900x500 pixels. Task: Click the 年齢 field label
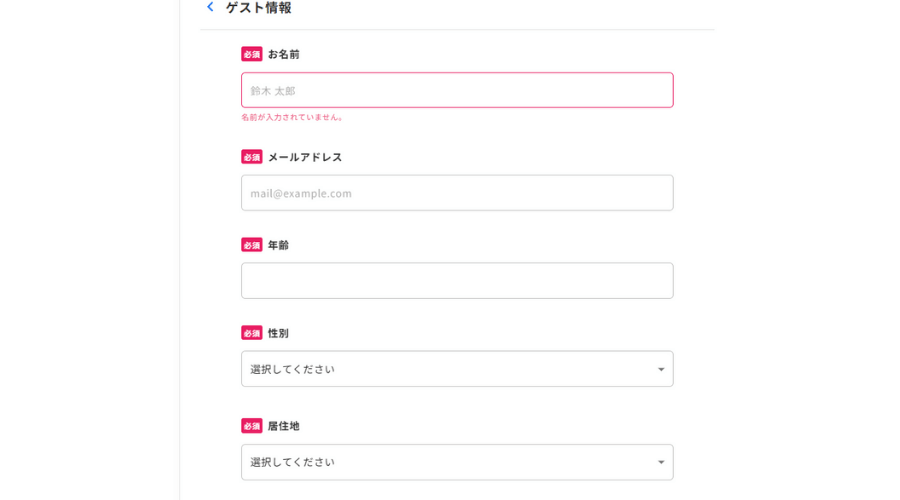pos(278,245)
